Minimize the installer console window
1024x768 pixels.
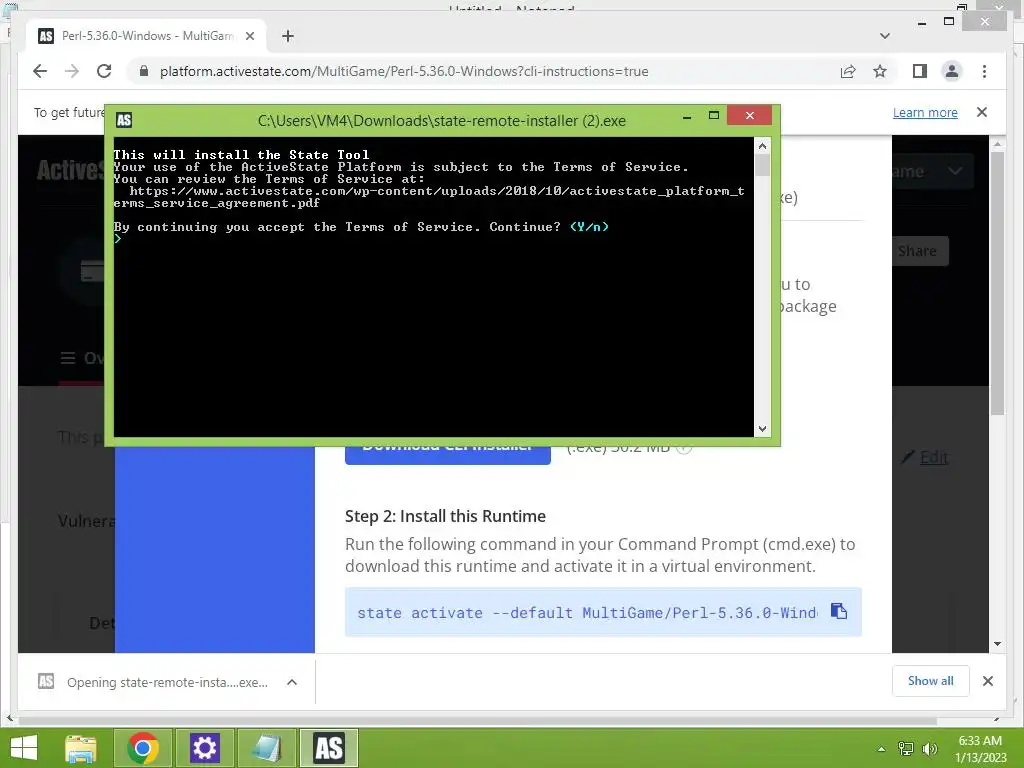[687, 118]
